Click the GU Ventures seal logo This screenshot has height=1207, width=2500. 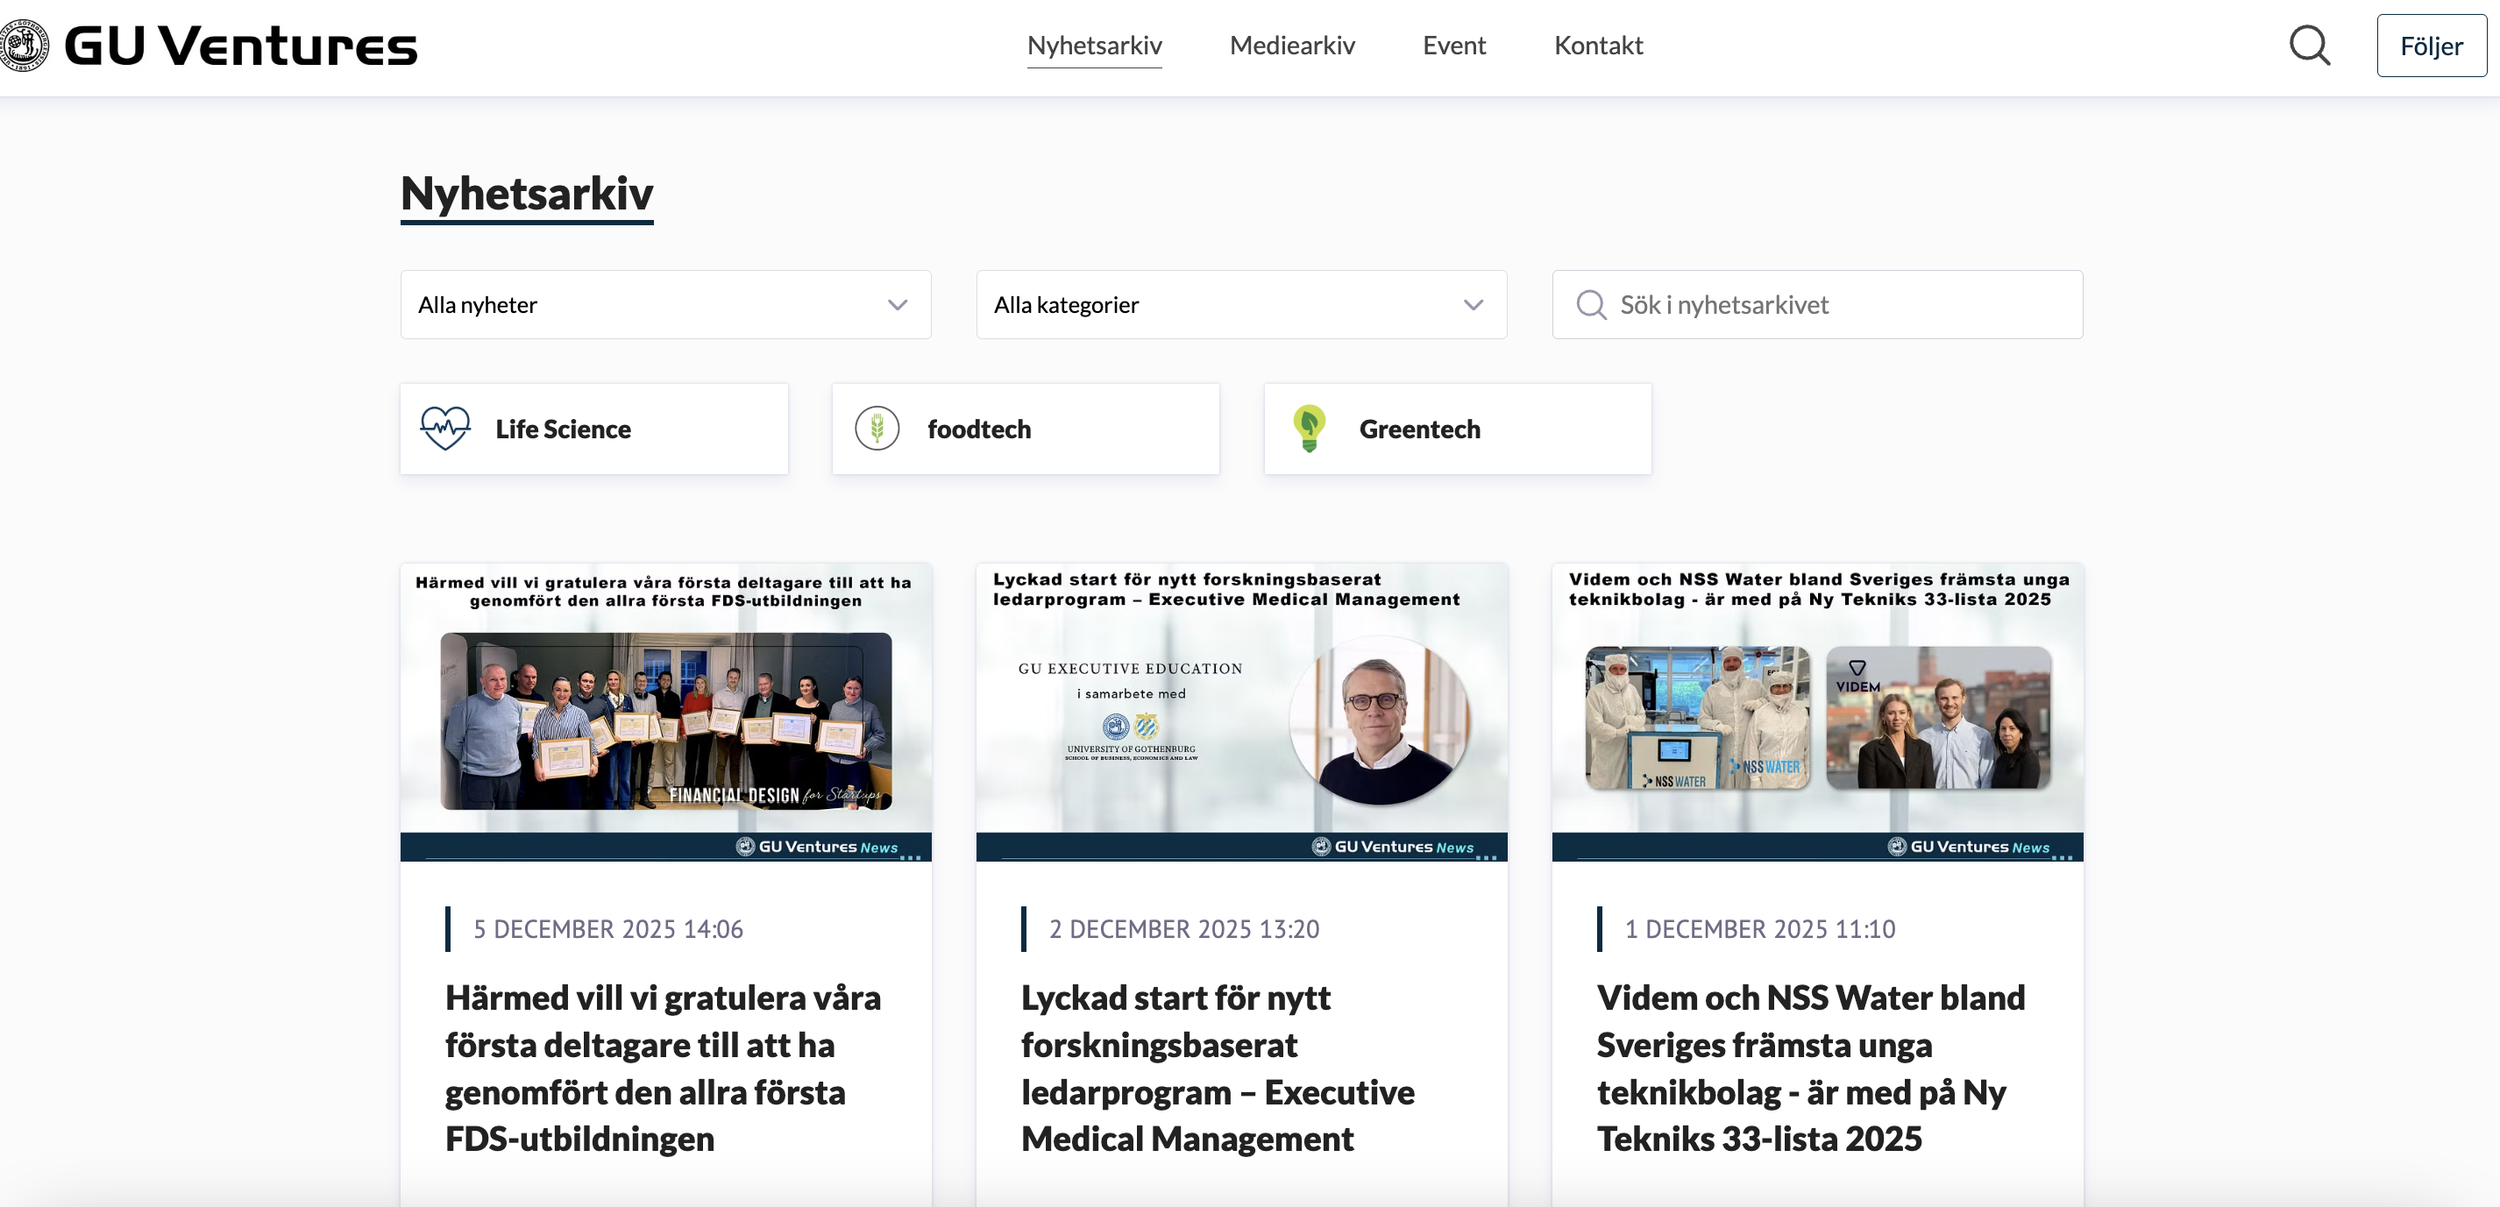pos(24,45)
